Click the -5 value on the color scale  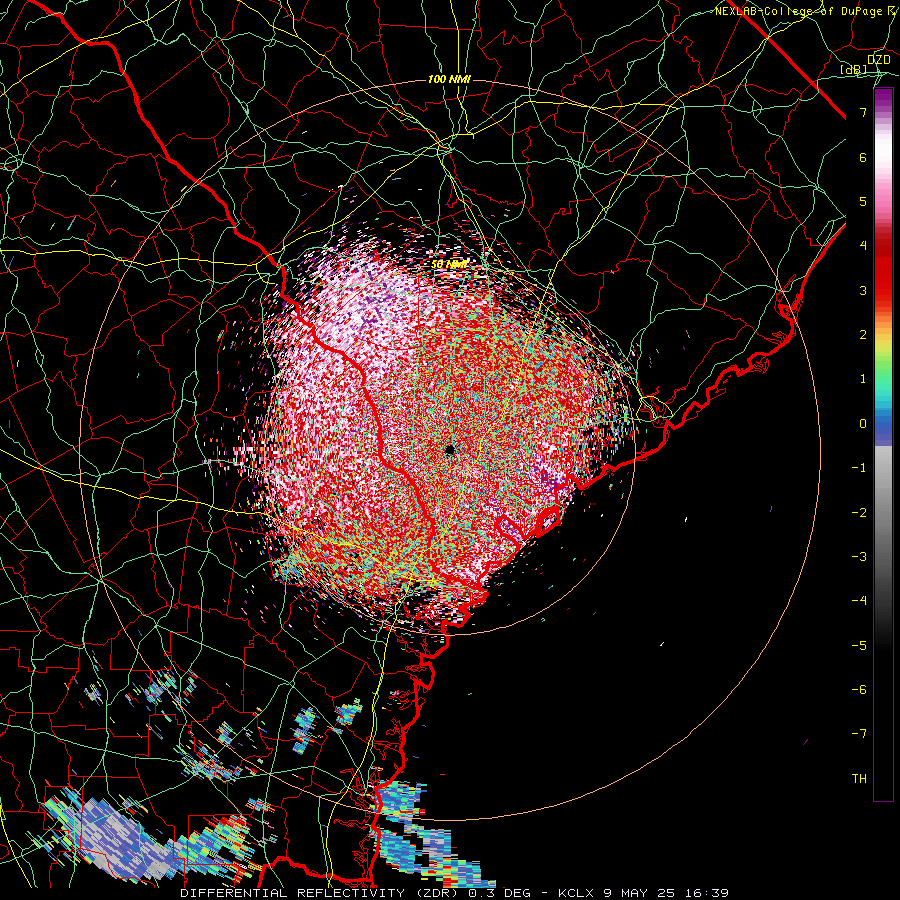[x=859, y=646]
